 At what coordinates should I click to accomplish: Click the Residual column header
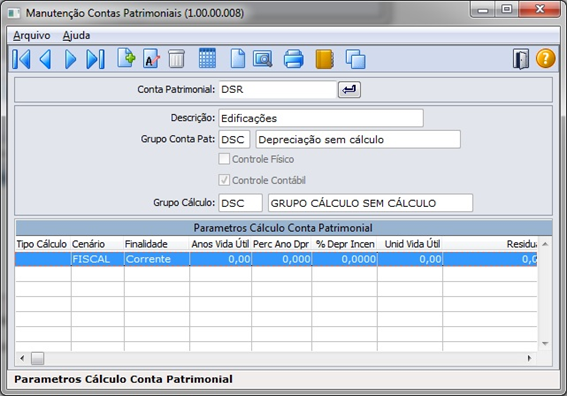coord(490,244)
